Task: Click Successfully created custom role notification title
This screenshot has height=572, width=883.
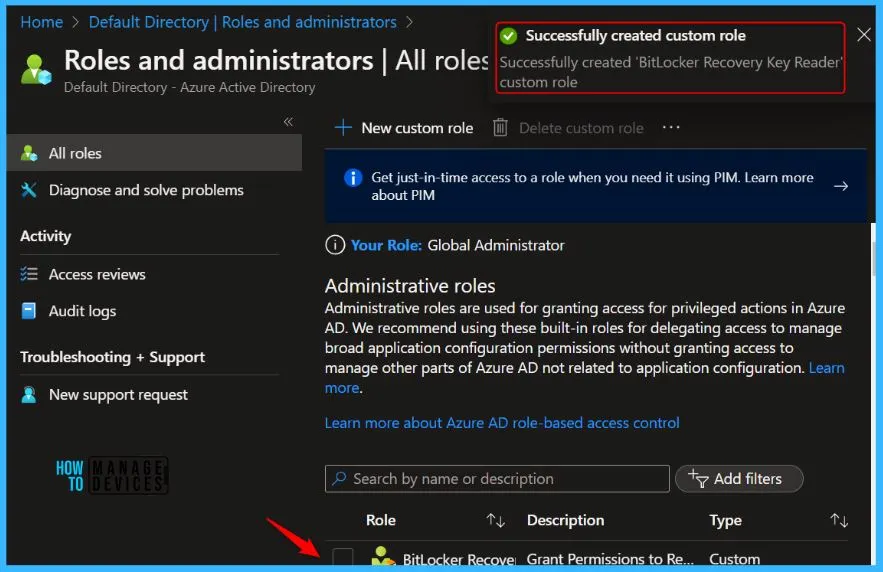Action: 635,35
